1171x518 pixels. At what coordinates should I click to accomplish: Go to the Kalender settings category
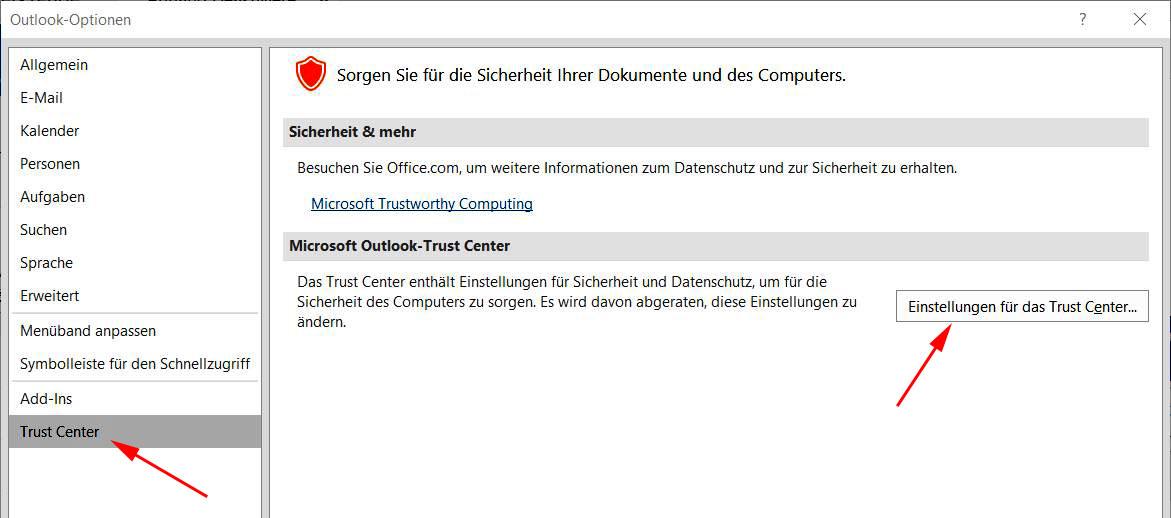click(50, 131)
